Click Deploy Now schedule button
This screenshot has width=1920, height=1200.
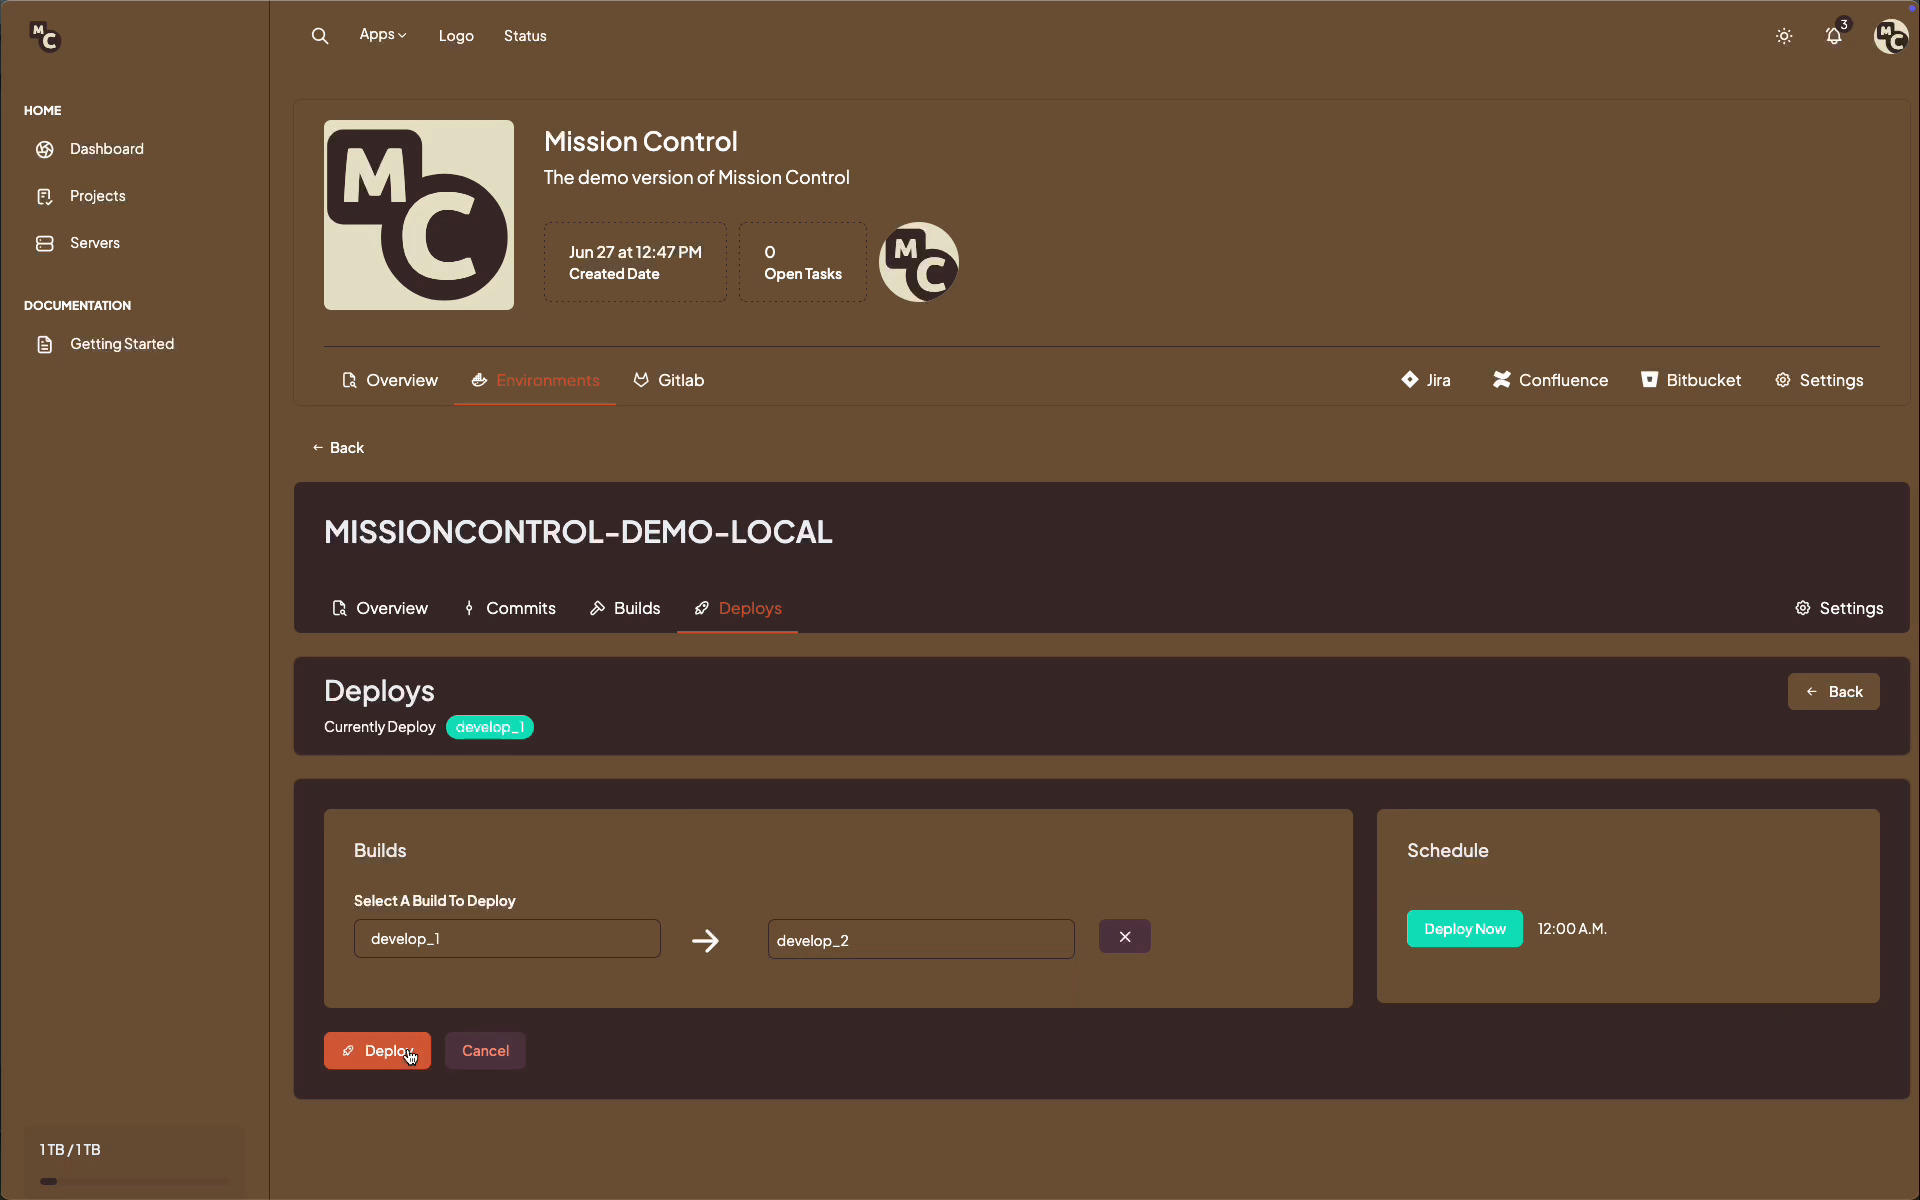pos(1464,929)
